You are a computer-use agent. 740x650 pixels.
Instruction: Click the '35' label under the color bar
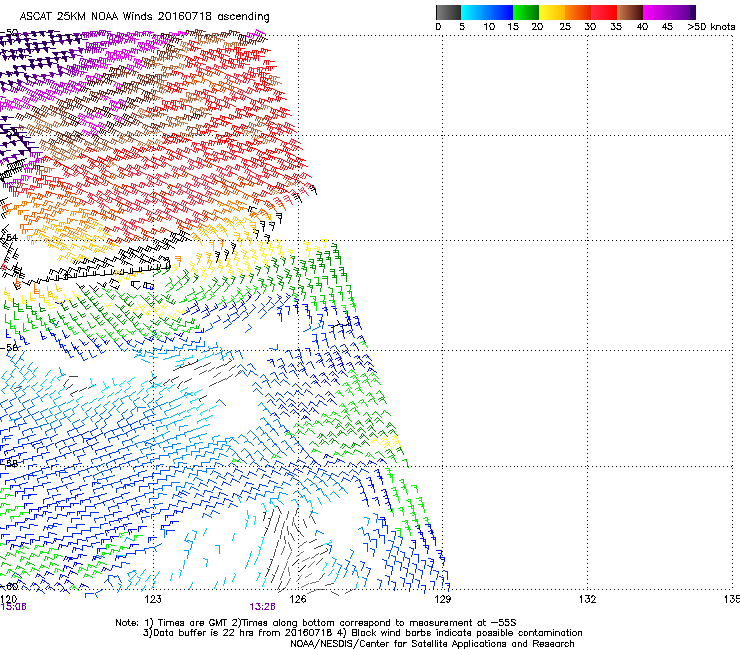(616, 27)
